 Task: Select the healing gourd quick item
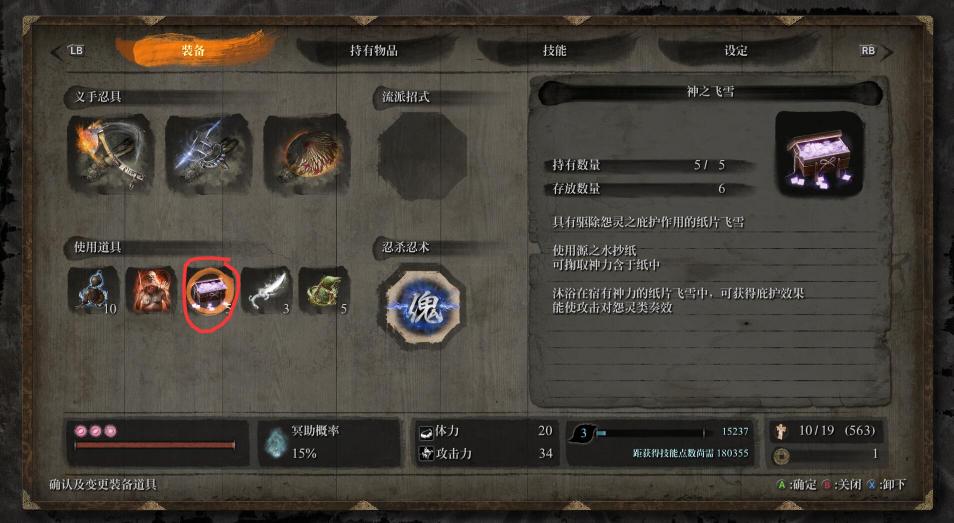(x=93, y=291)
